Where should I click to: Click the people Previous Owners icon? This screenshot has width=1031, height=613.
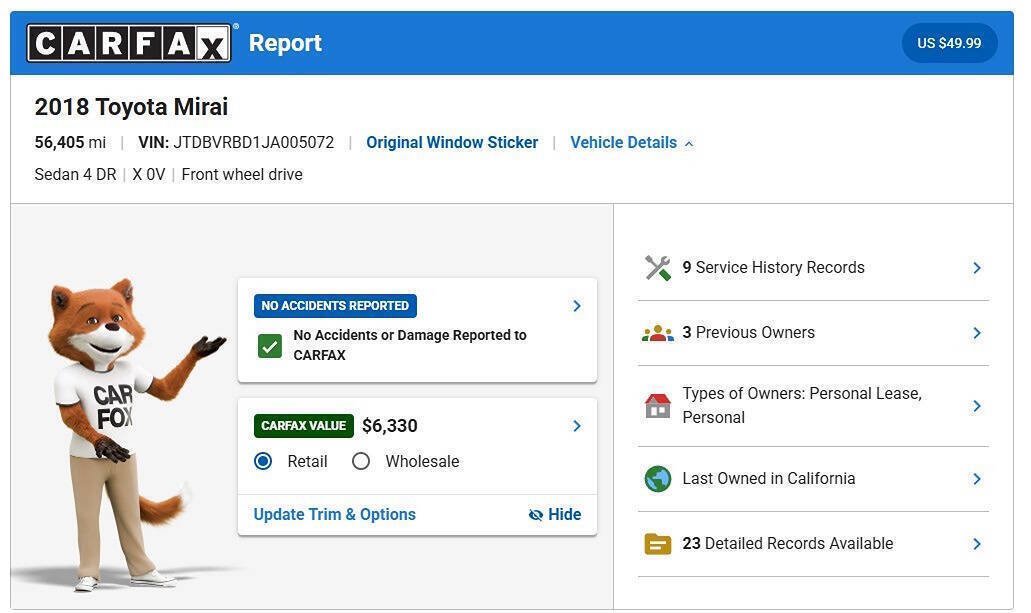tap(658, 333)
